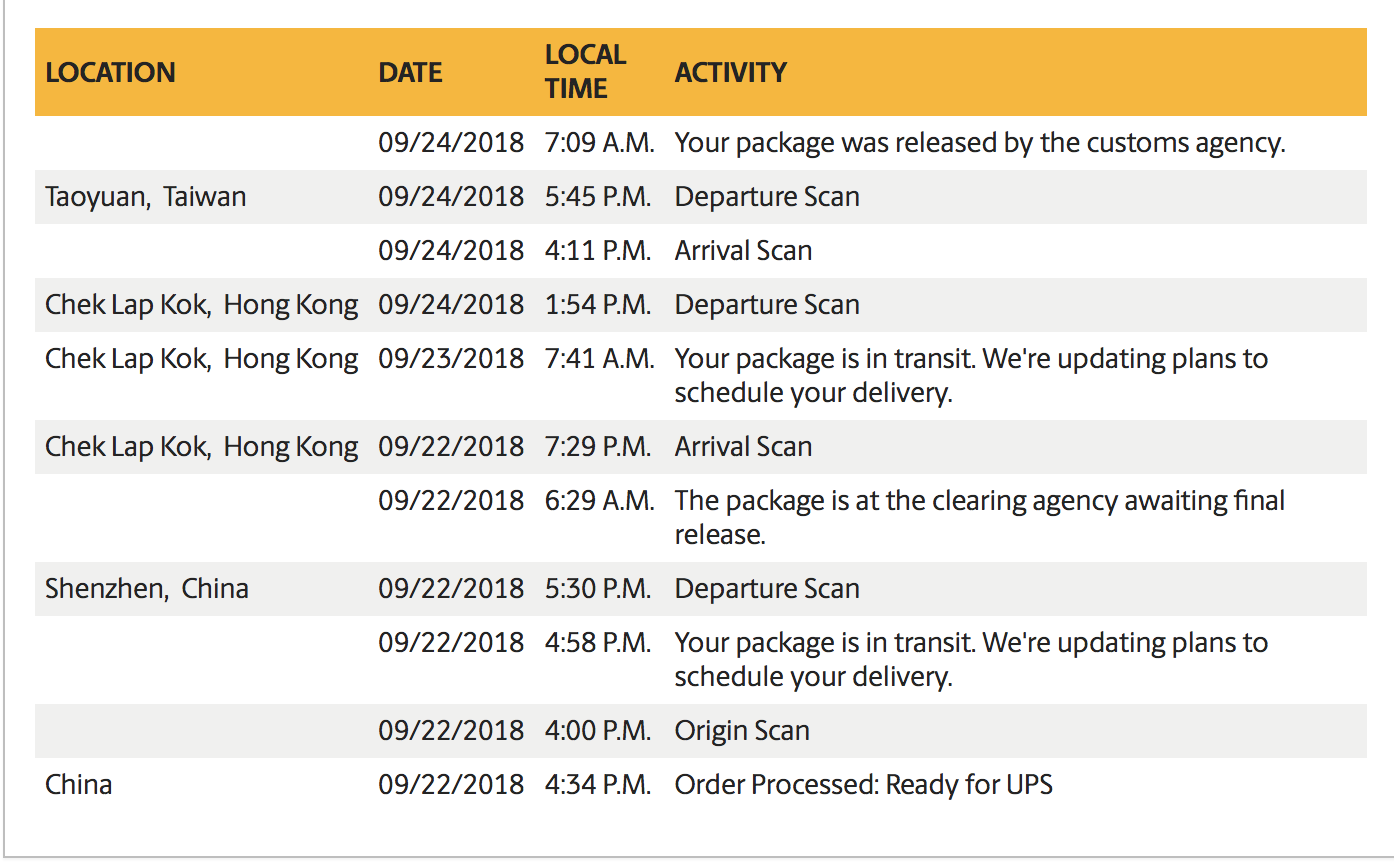
Task: Click the 5:30 P.M. time cell
Action: coord(598,589)
